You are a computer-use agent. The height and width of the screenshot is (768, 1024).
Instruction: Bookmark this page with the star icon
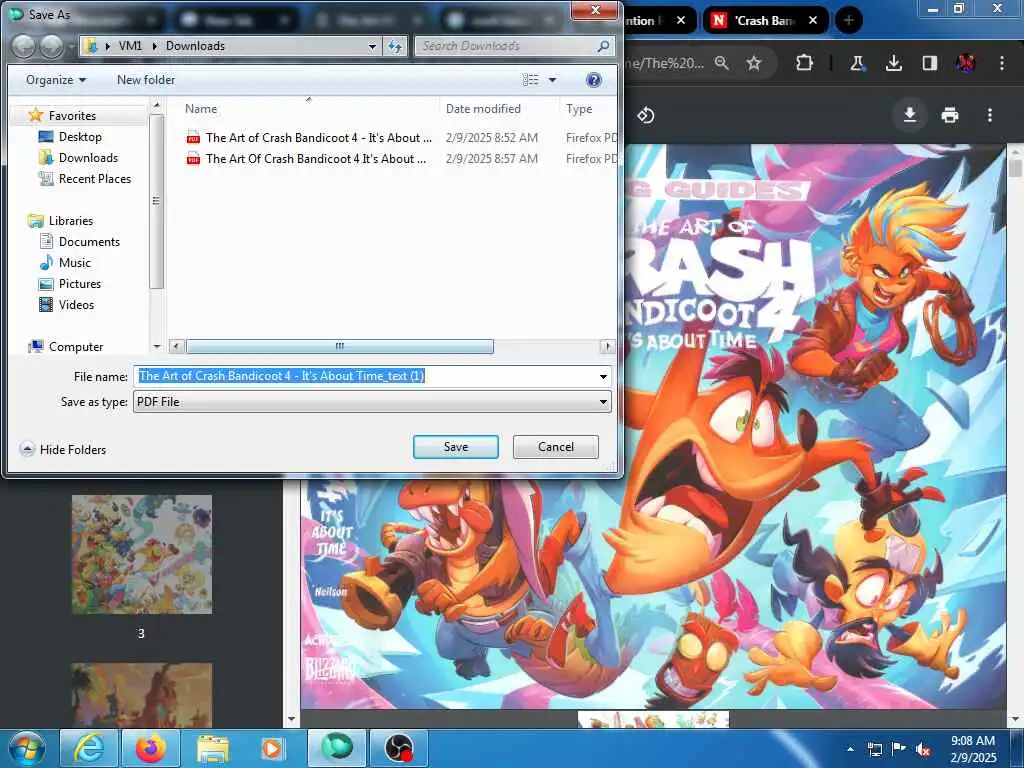coord(754,63)
